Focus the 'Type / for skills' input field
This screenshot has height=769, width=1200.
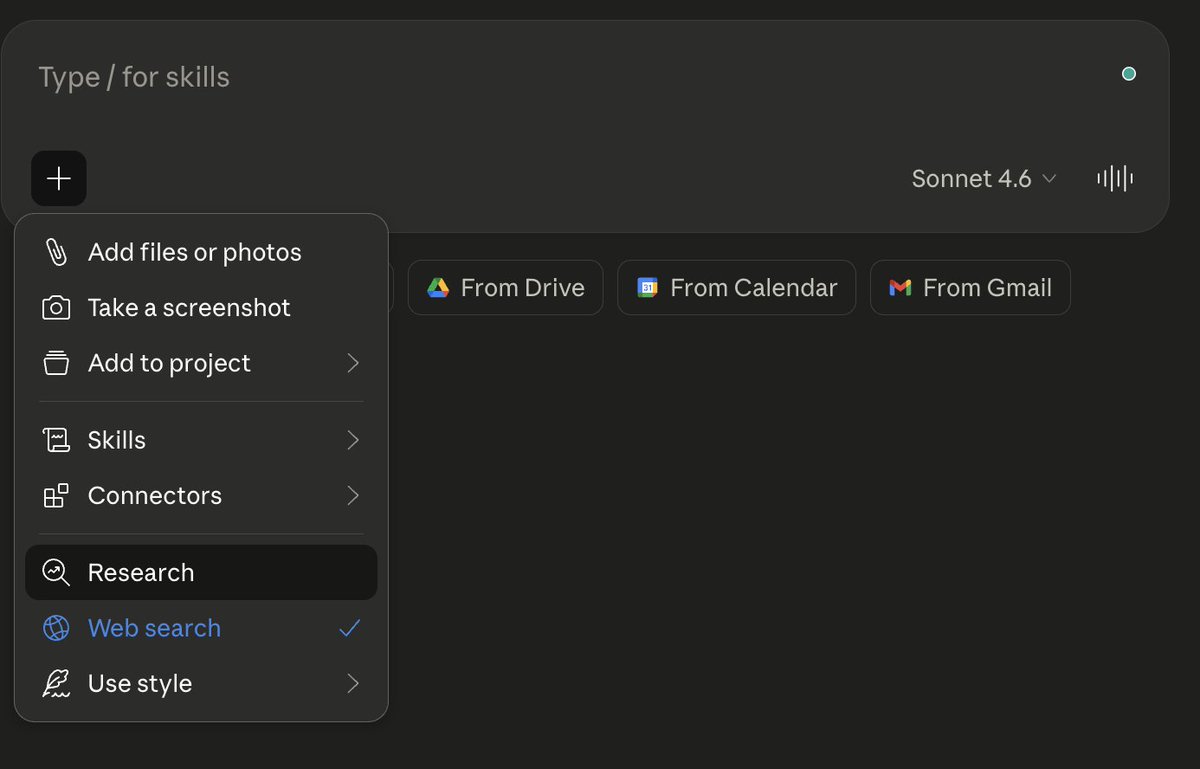point(570,77)
